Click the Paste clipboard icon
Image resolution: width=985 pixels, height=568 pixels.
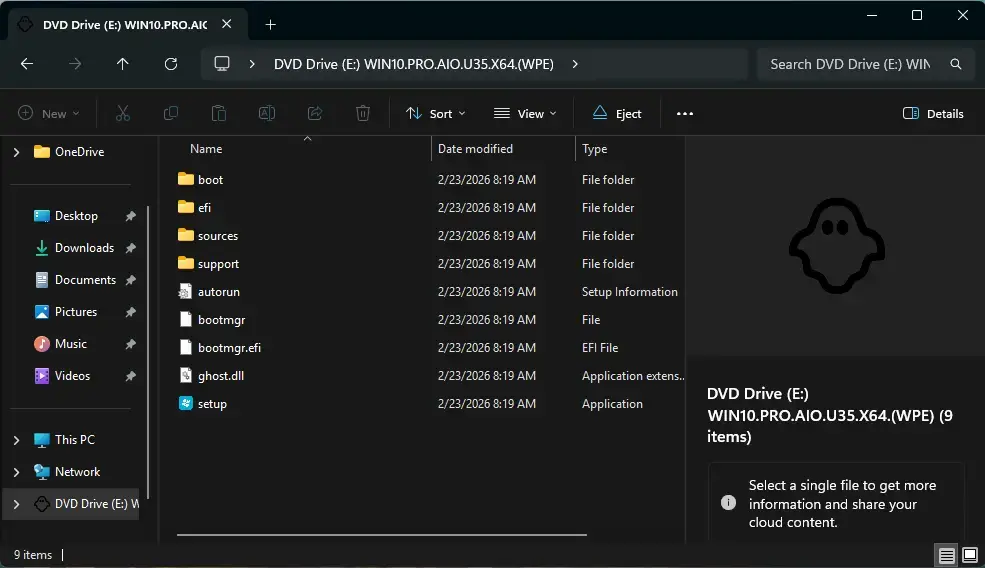click(x=219, y=113)
